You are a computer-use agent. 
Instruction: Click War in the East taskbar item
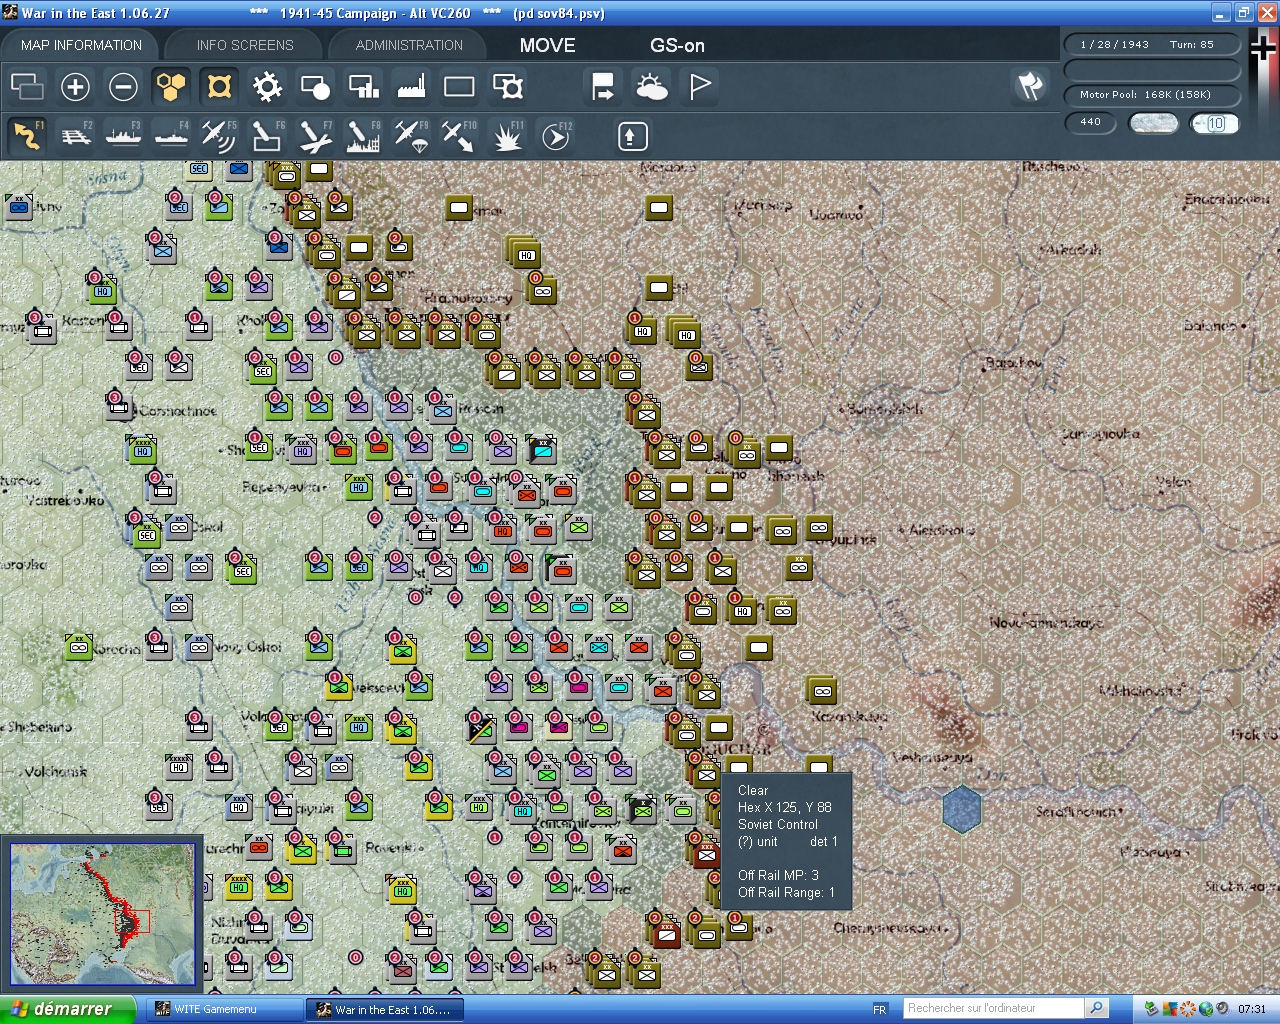[385, 1009]
